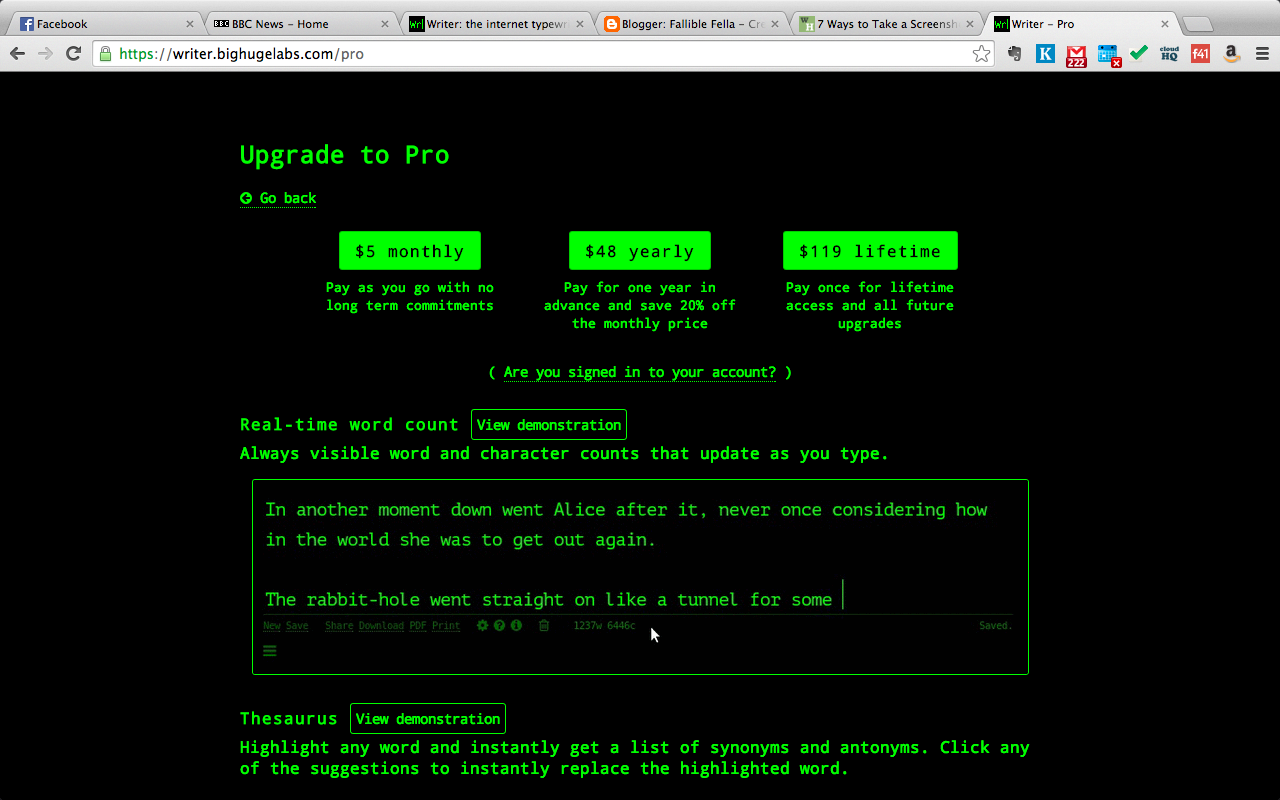The image size is (1280, 800).
Task: Click the info icon in the demo footer
Action: [x=516, y=625]
